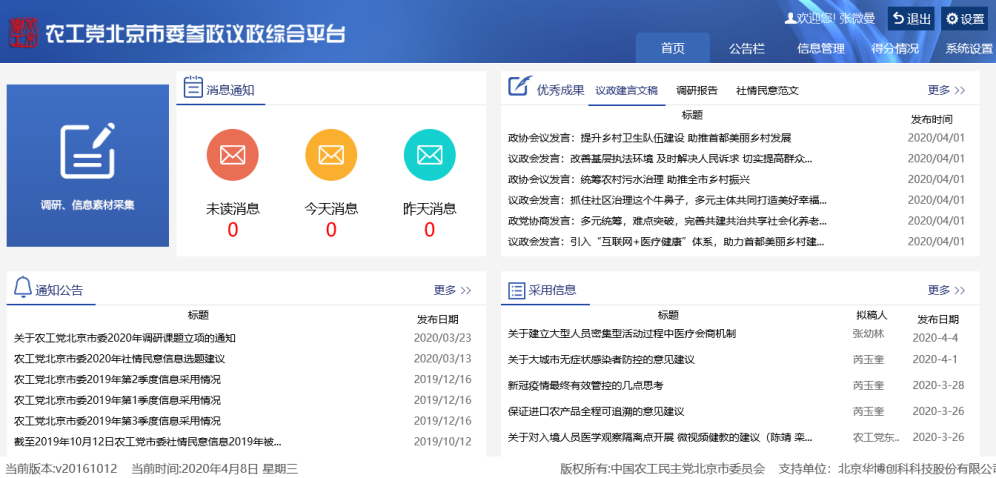Click the red unread messages envelope icon
Viewport: 996px width, 478px height.
pyautogui.click(x=232, y=155)
